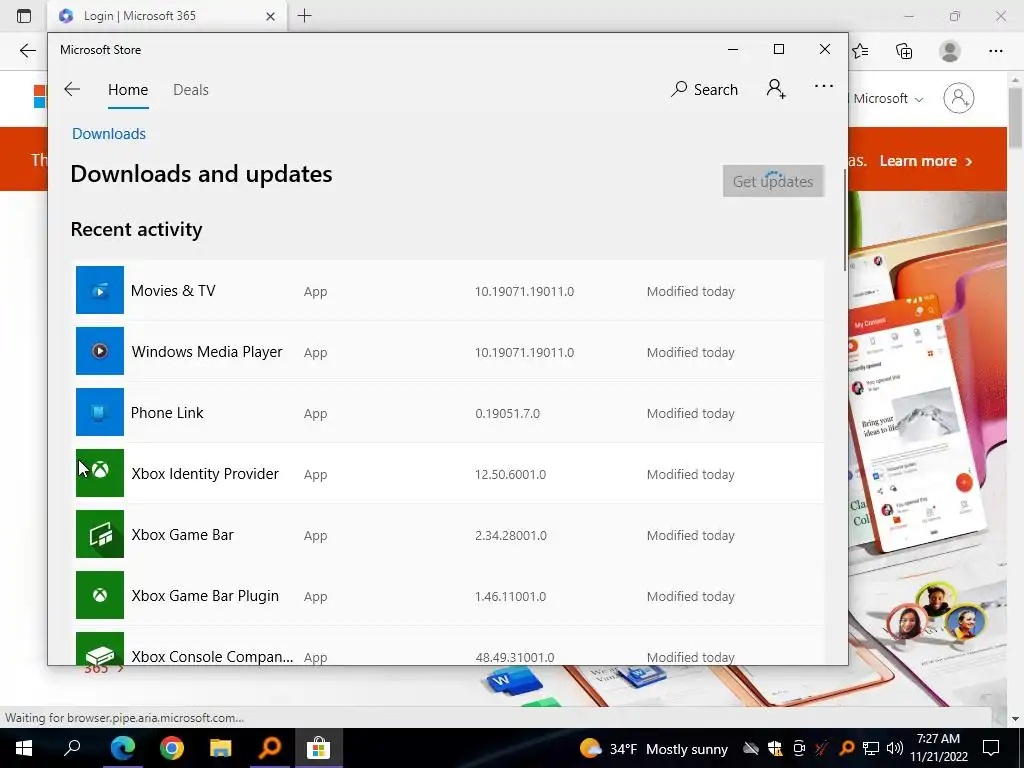Screen dimensions: 1024x768
Task: Click the Store window vertical scrollbar
Action: point(844,220)
